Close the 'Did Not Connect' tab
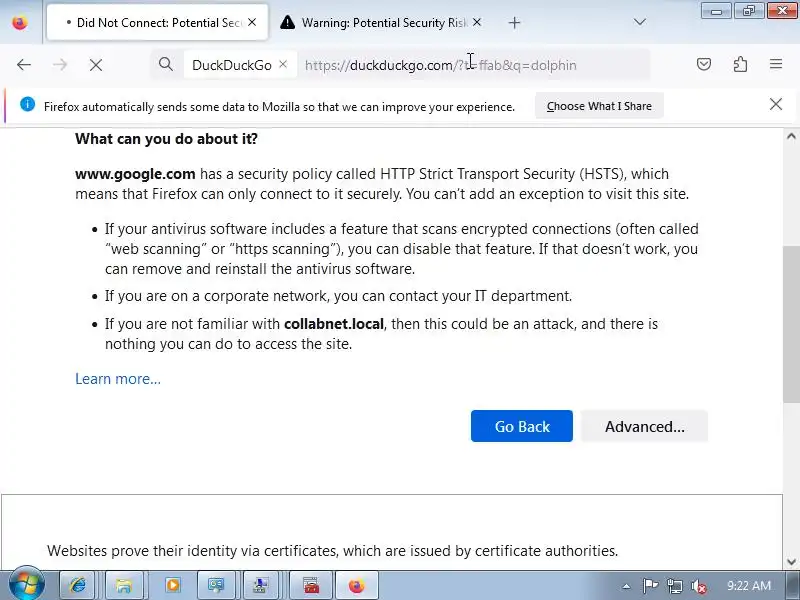The height and width of the screenshot is (600, 800). pos(252,22)
